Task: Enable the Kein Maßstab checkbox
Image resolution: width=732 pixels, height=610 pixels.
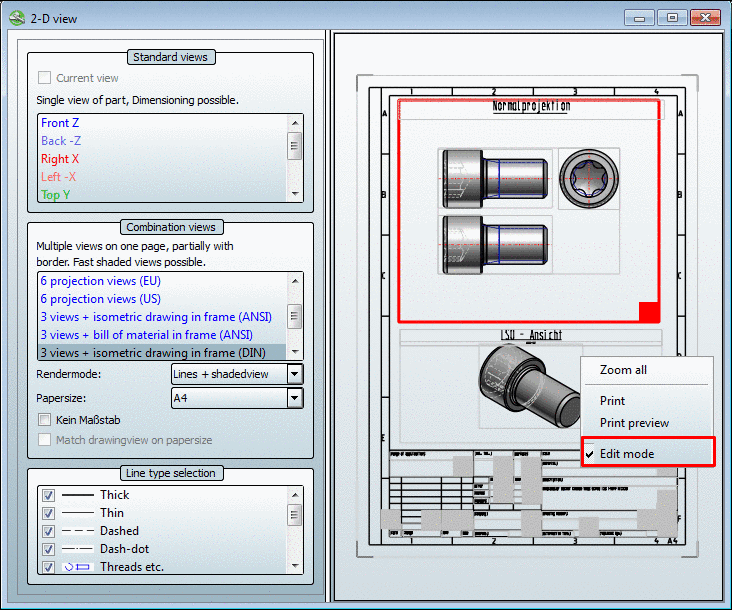Action: point(44,420)
